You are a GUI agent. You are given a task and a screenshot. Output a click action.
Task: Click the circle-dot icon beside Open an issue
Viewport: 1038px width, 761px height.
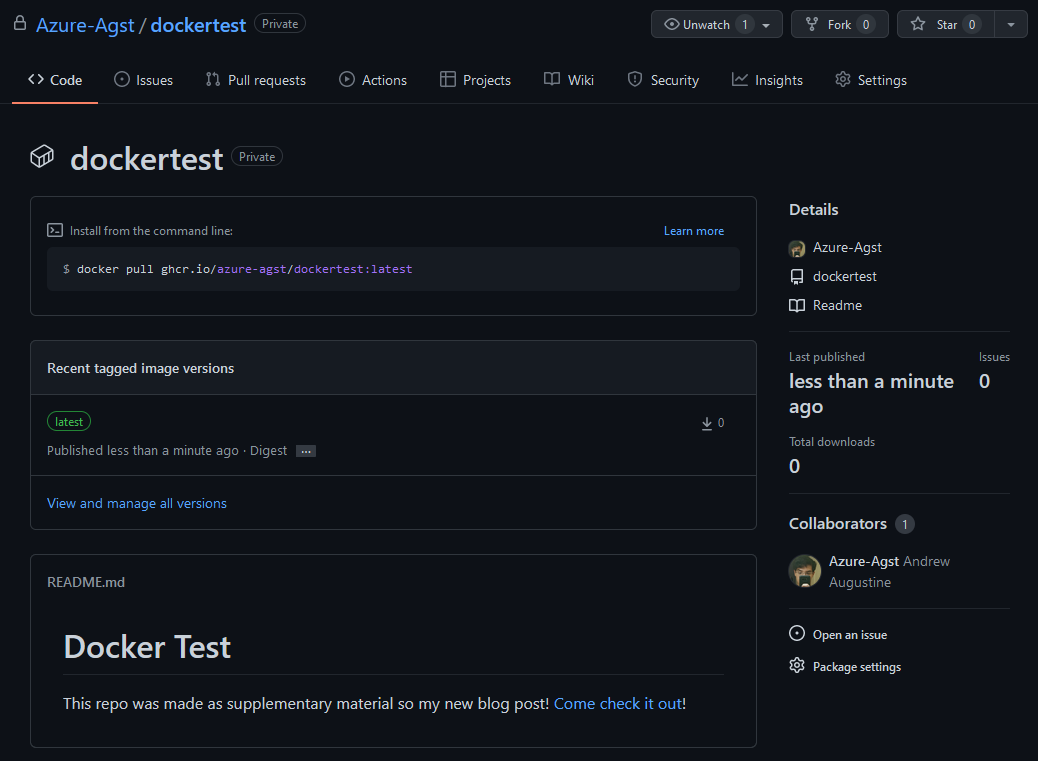(x=797, y=633)
